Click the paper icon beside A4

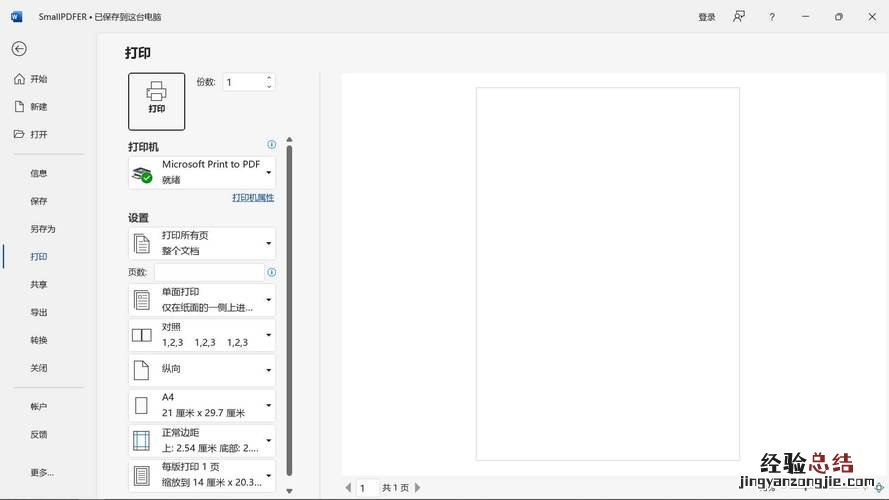click(x=141, y=405)
